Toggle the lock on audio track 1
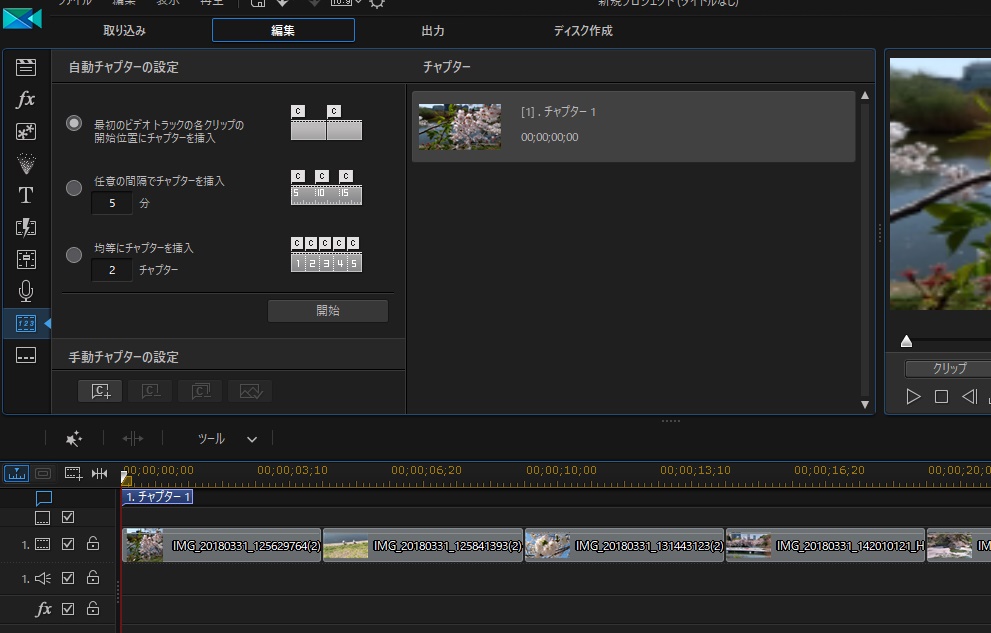This screenshot has width=991, height=633. [x=92, y=577]
